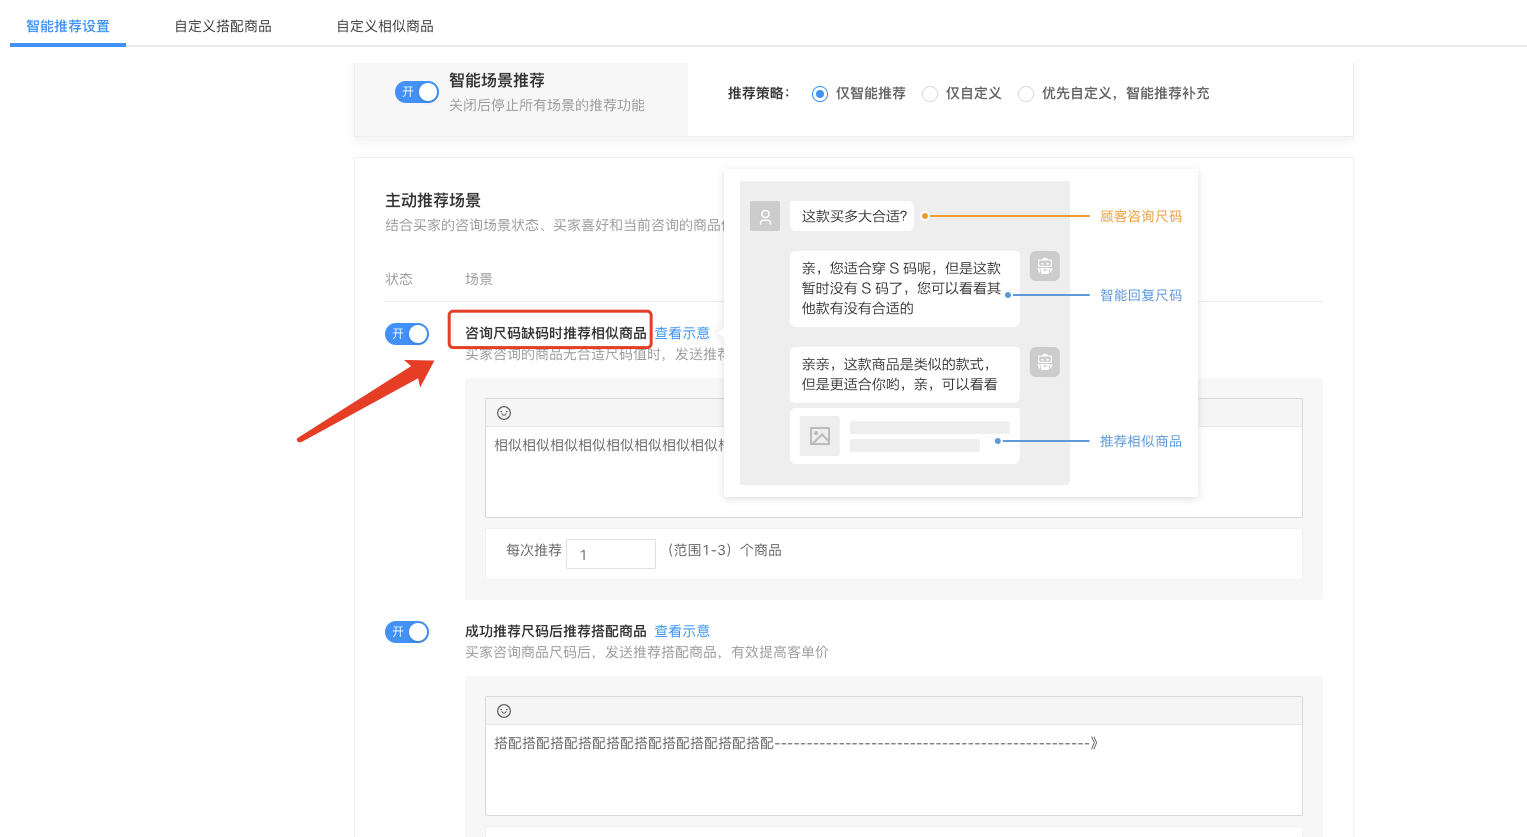The height and width of the screenshot is (837, 1527).
Task: Click the 状态 column header
Action: [399, 279]
